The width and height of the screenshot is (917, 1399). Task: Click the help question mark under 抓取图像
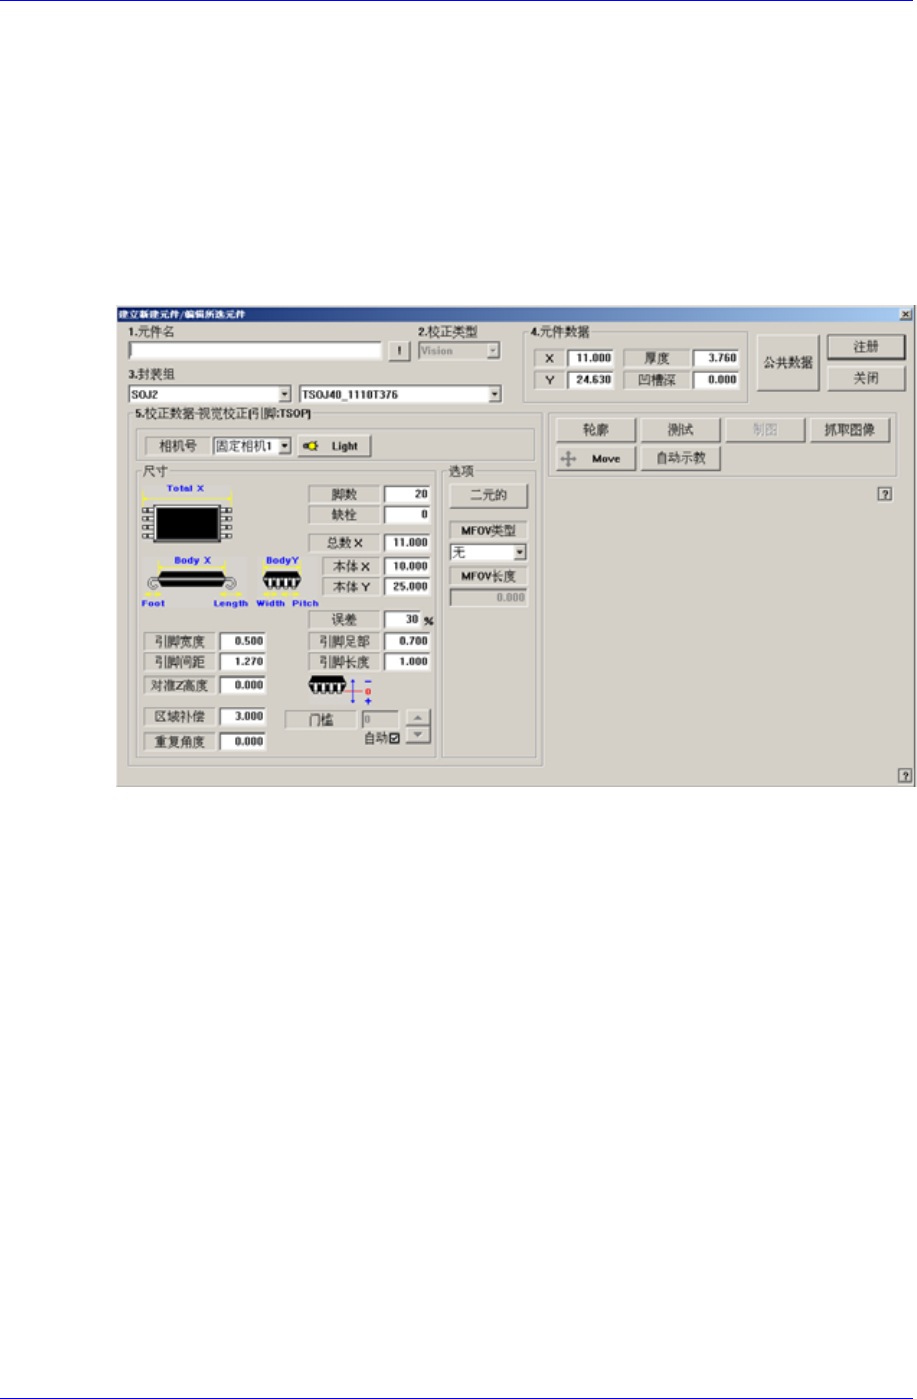(x=884, y=494)
